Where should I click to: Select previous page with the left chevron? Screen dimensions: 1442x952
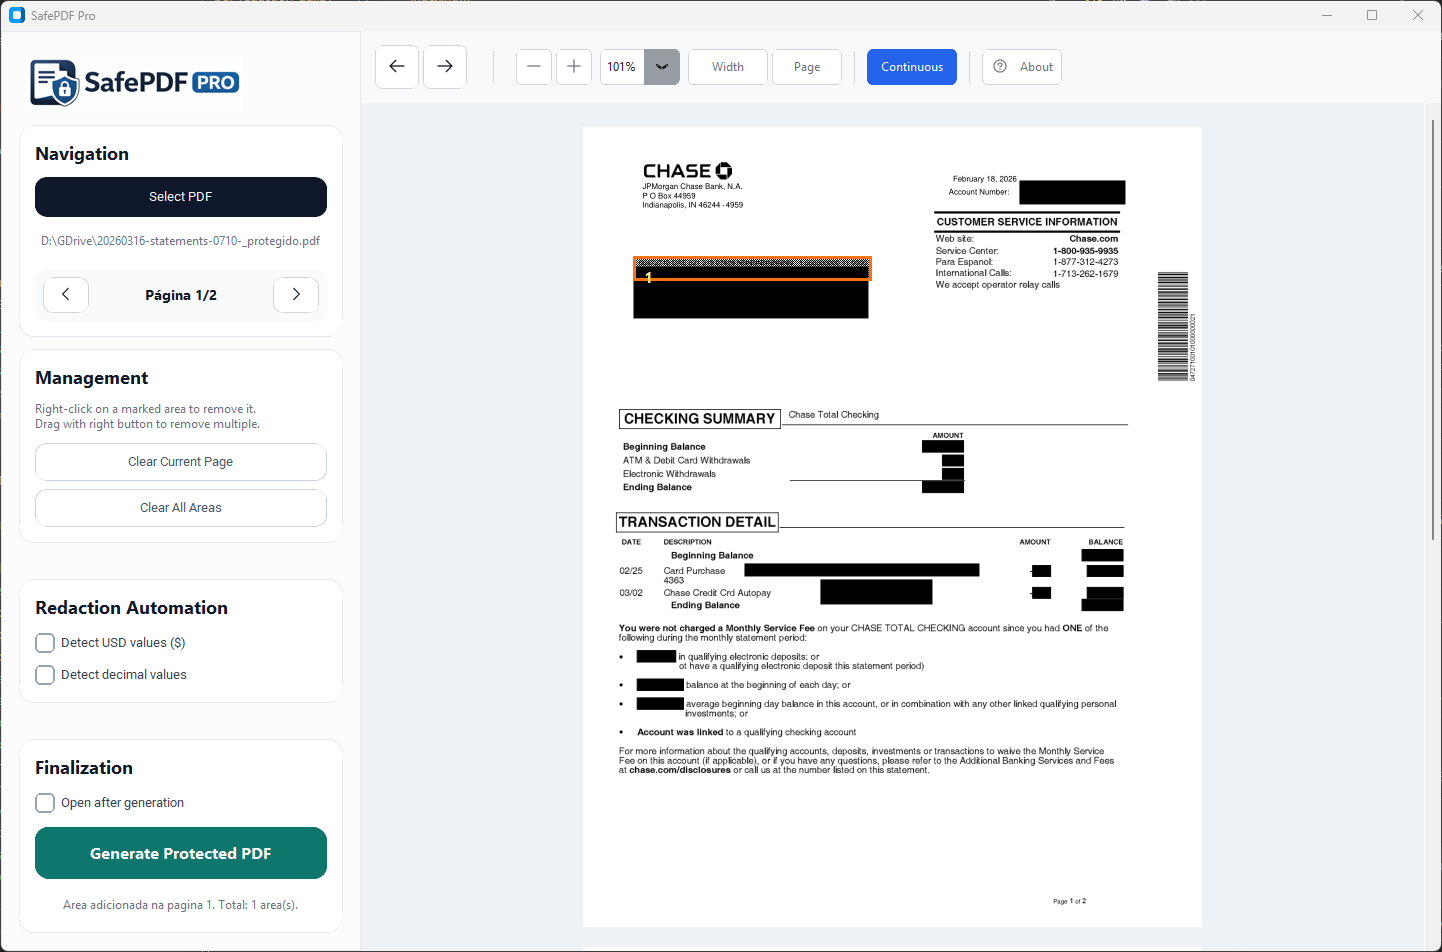tap(65, 294)
